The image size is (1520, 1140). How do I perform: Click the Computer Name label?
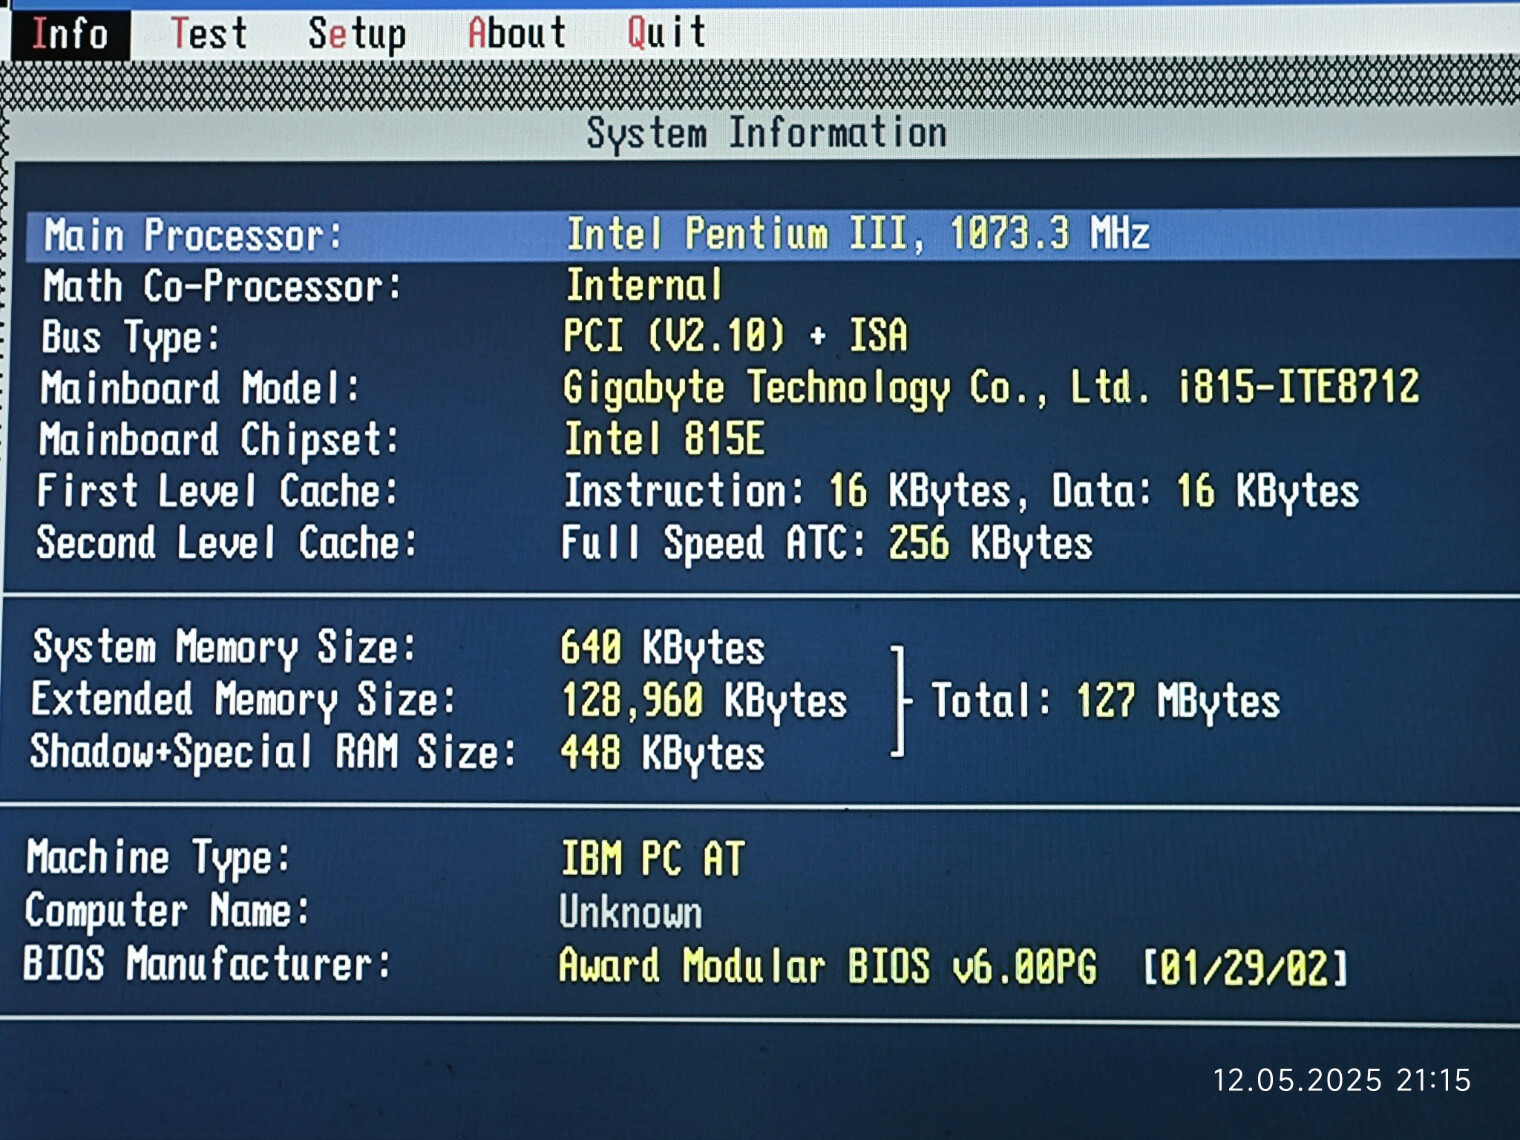[x=167, y=911]
